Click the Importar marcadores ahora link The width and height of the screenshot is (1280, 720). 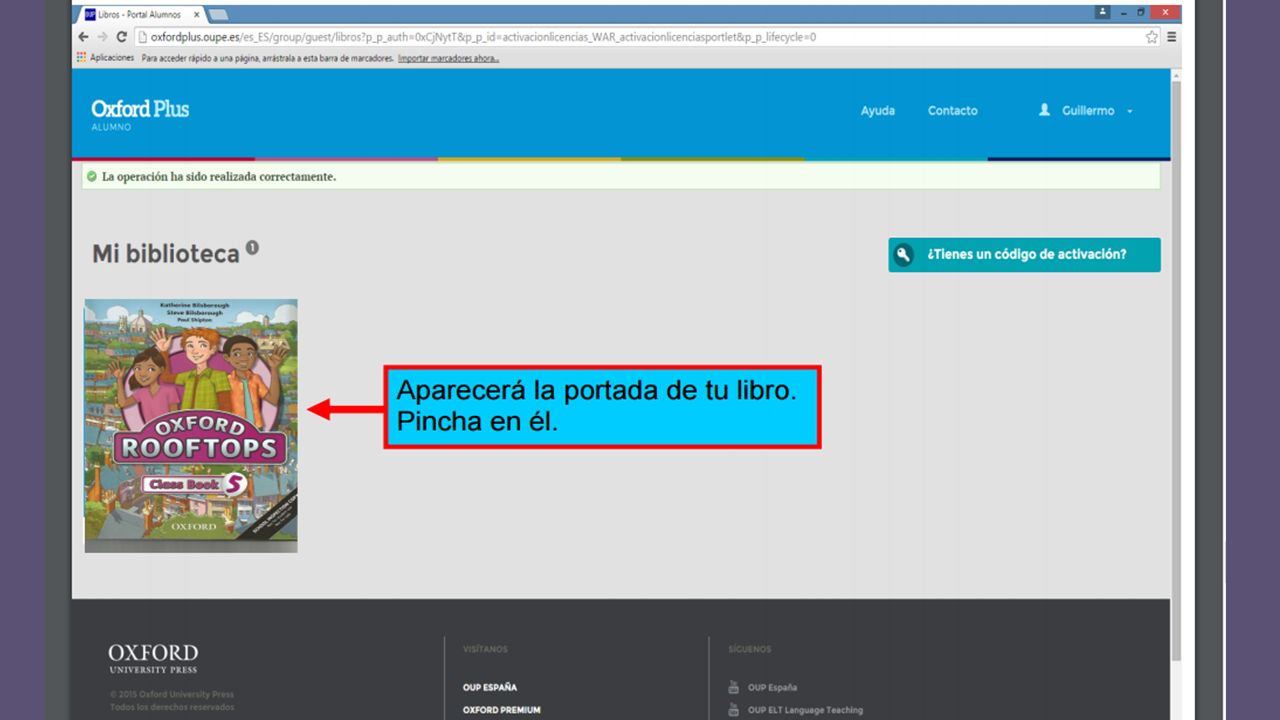pos(448,58)
